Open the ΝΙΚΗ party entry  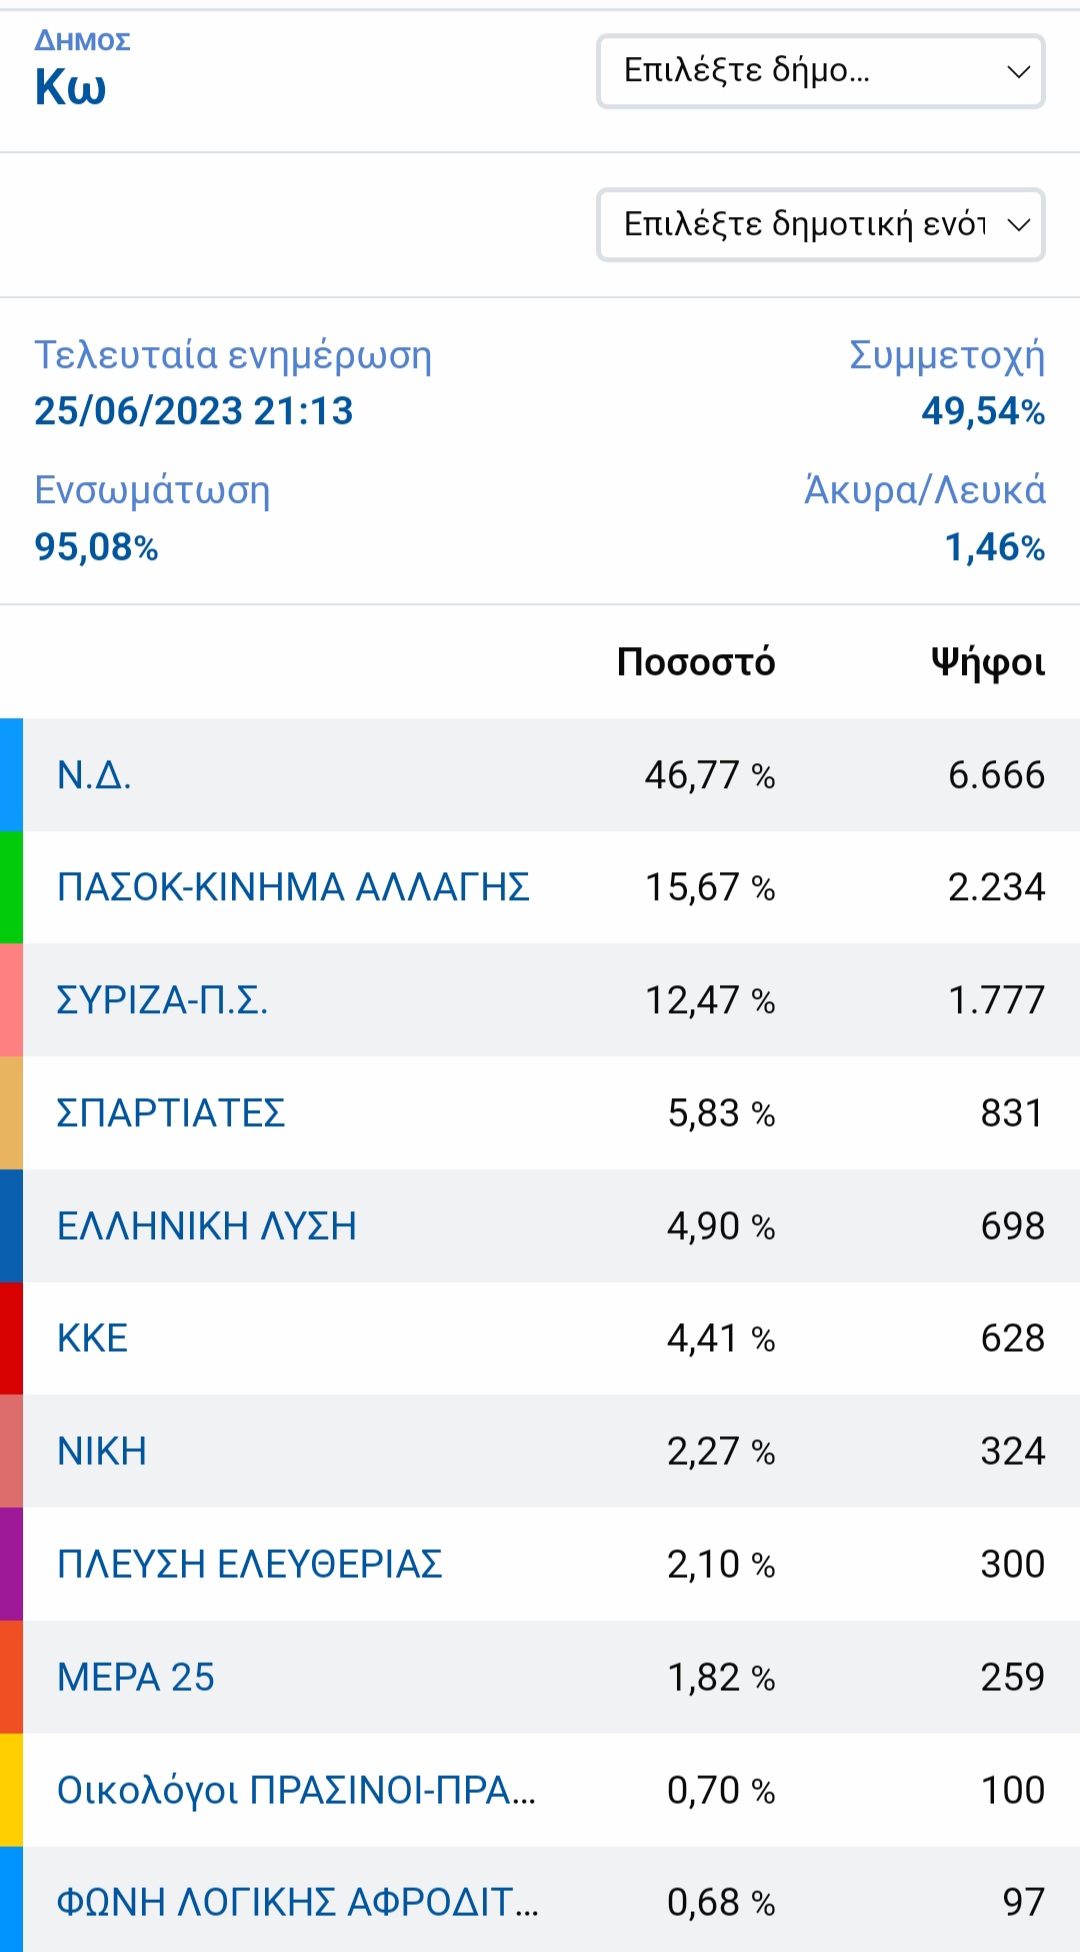[x=102, y=1451]
